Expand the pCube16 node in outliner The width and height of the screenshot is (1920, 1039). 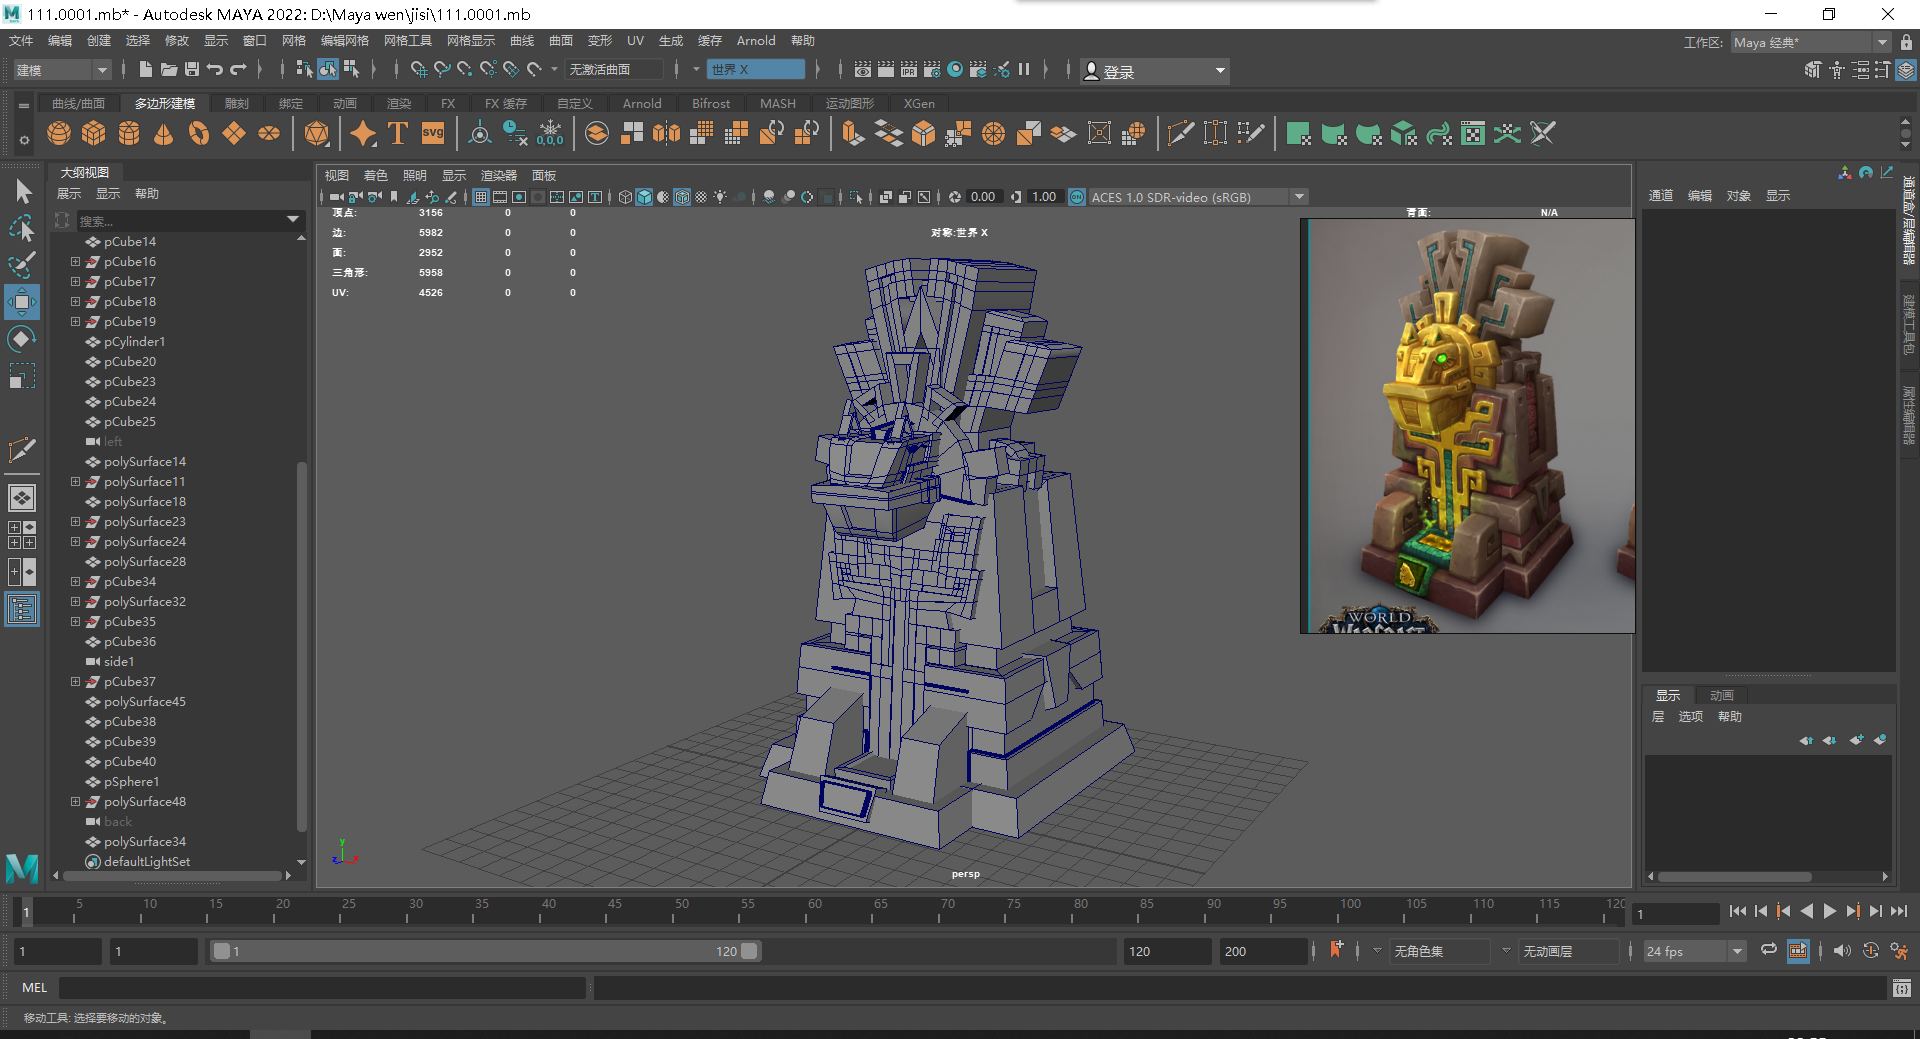(75, 262)
